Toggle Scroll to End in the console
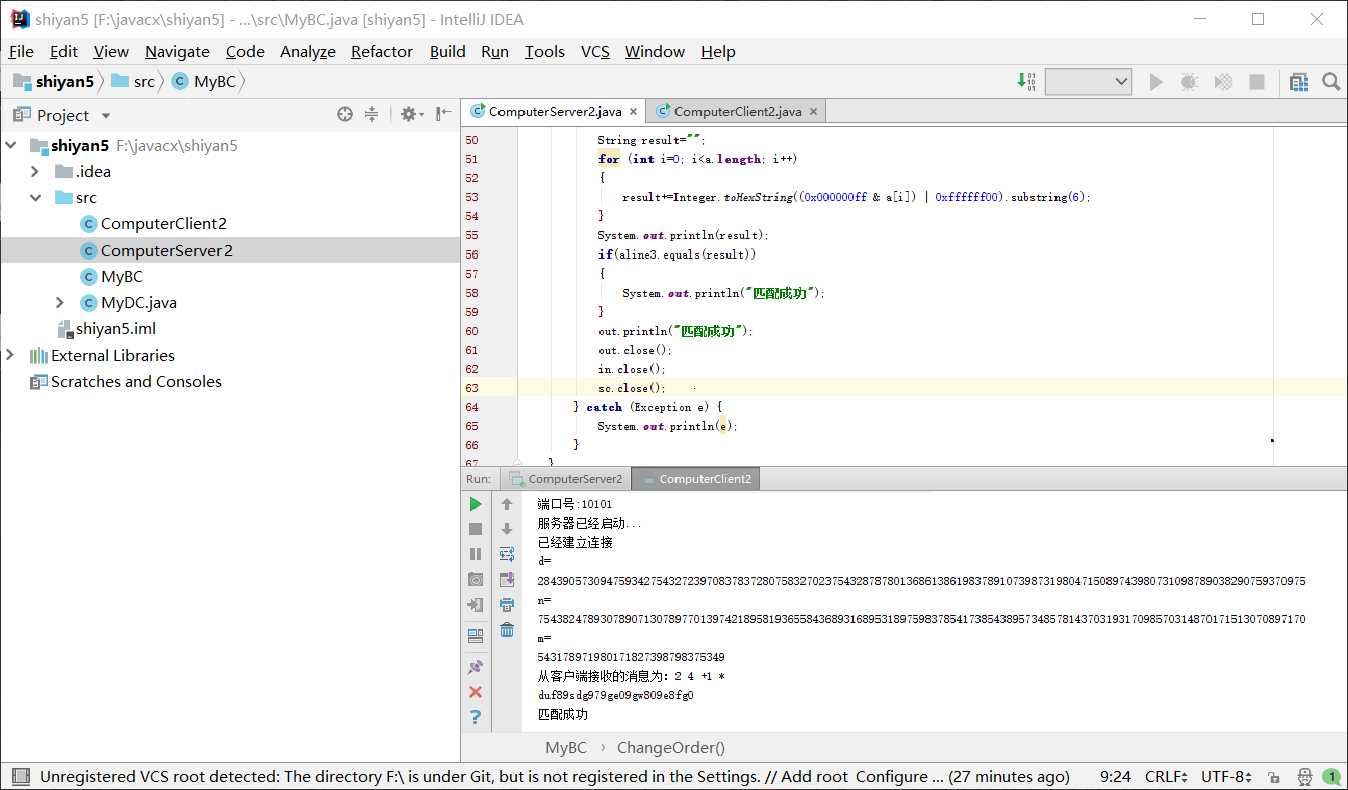The image size is (1348, 790). pos(507,579)
